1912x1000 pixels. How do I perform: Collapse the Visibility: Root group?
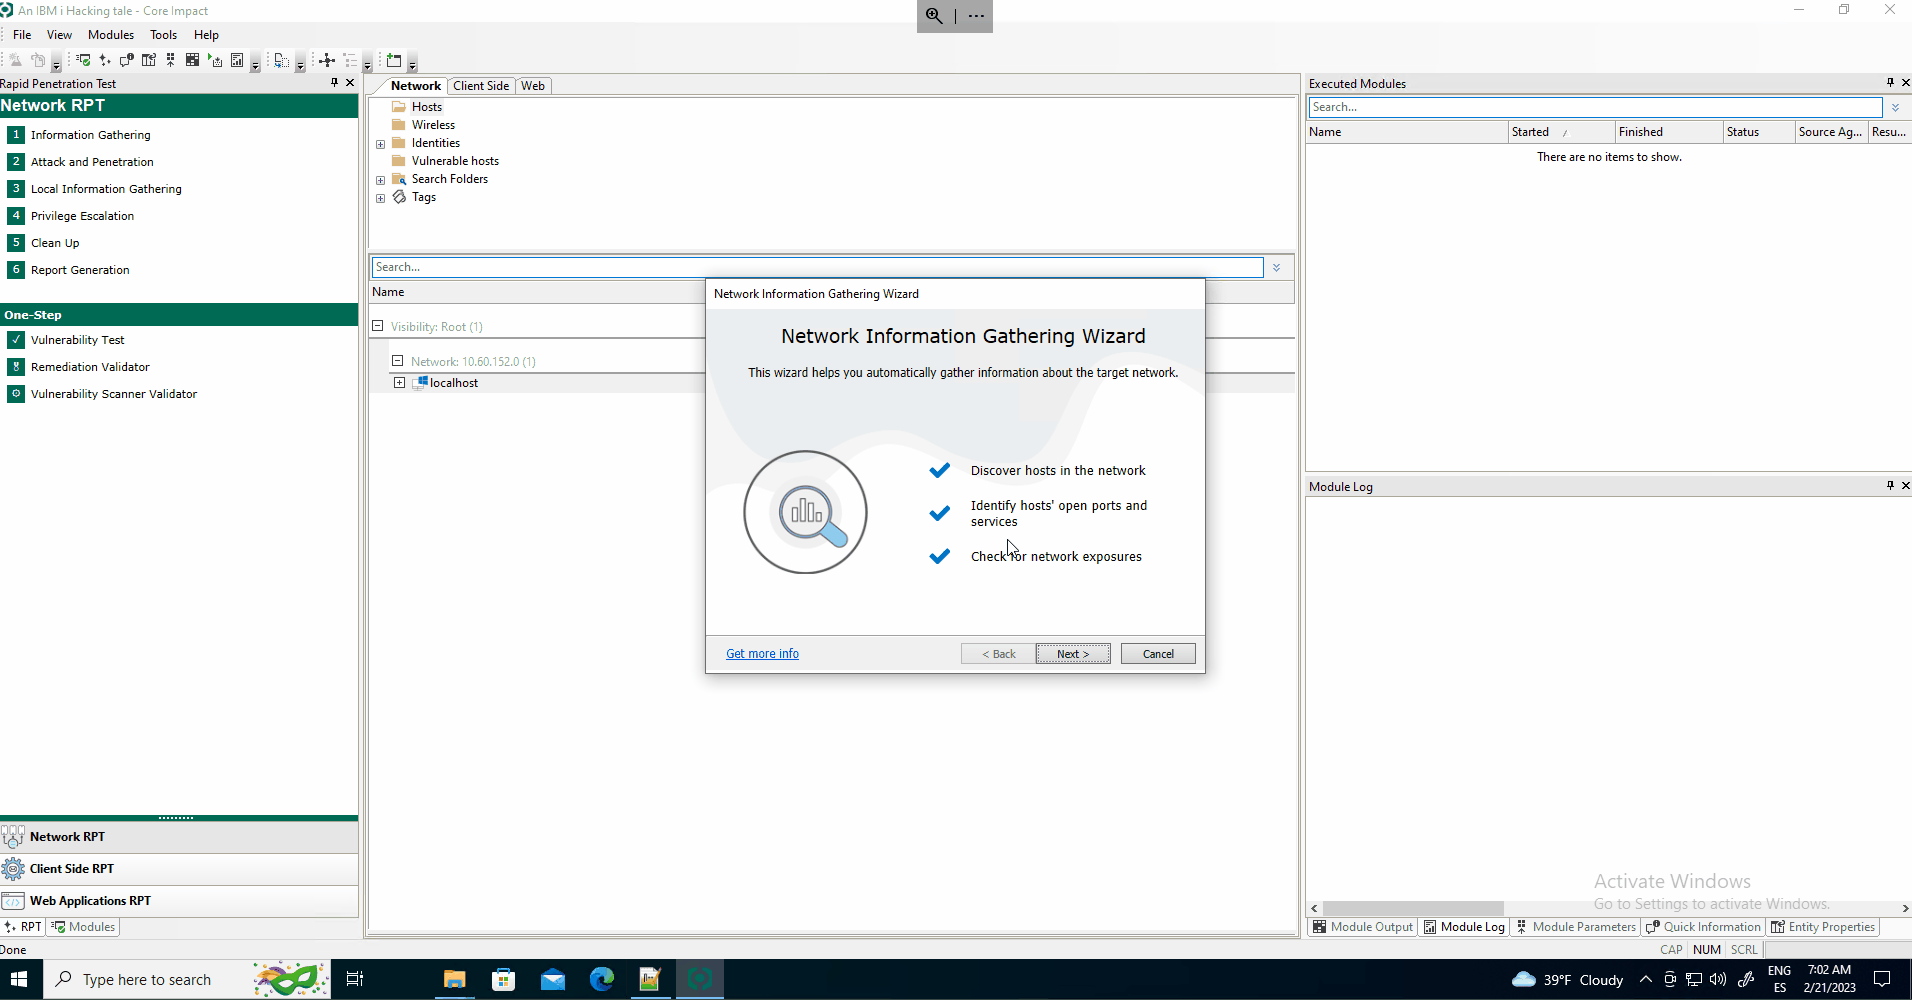coord(378,326)
